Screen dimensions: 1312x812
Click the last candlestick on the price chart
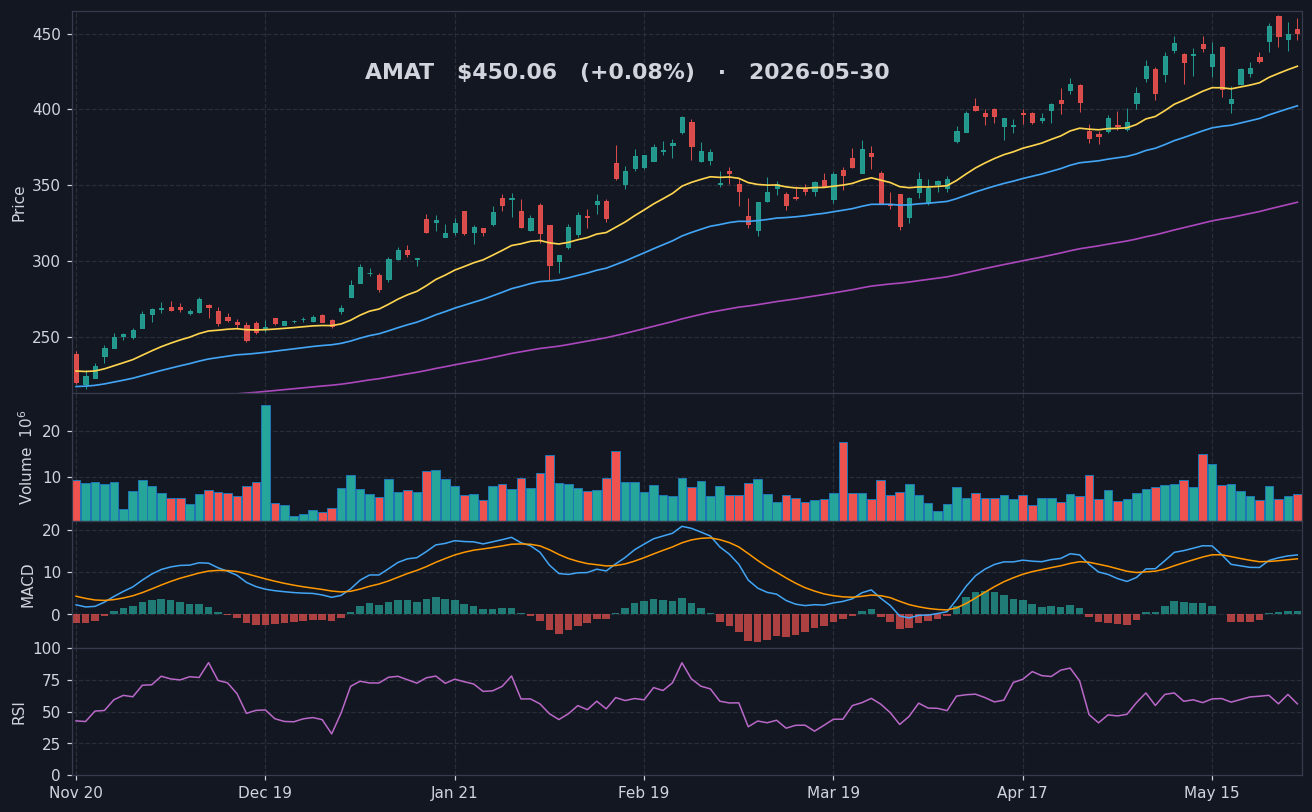click(x=1297, y=32)
